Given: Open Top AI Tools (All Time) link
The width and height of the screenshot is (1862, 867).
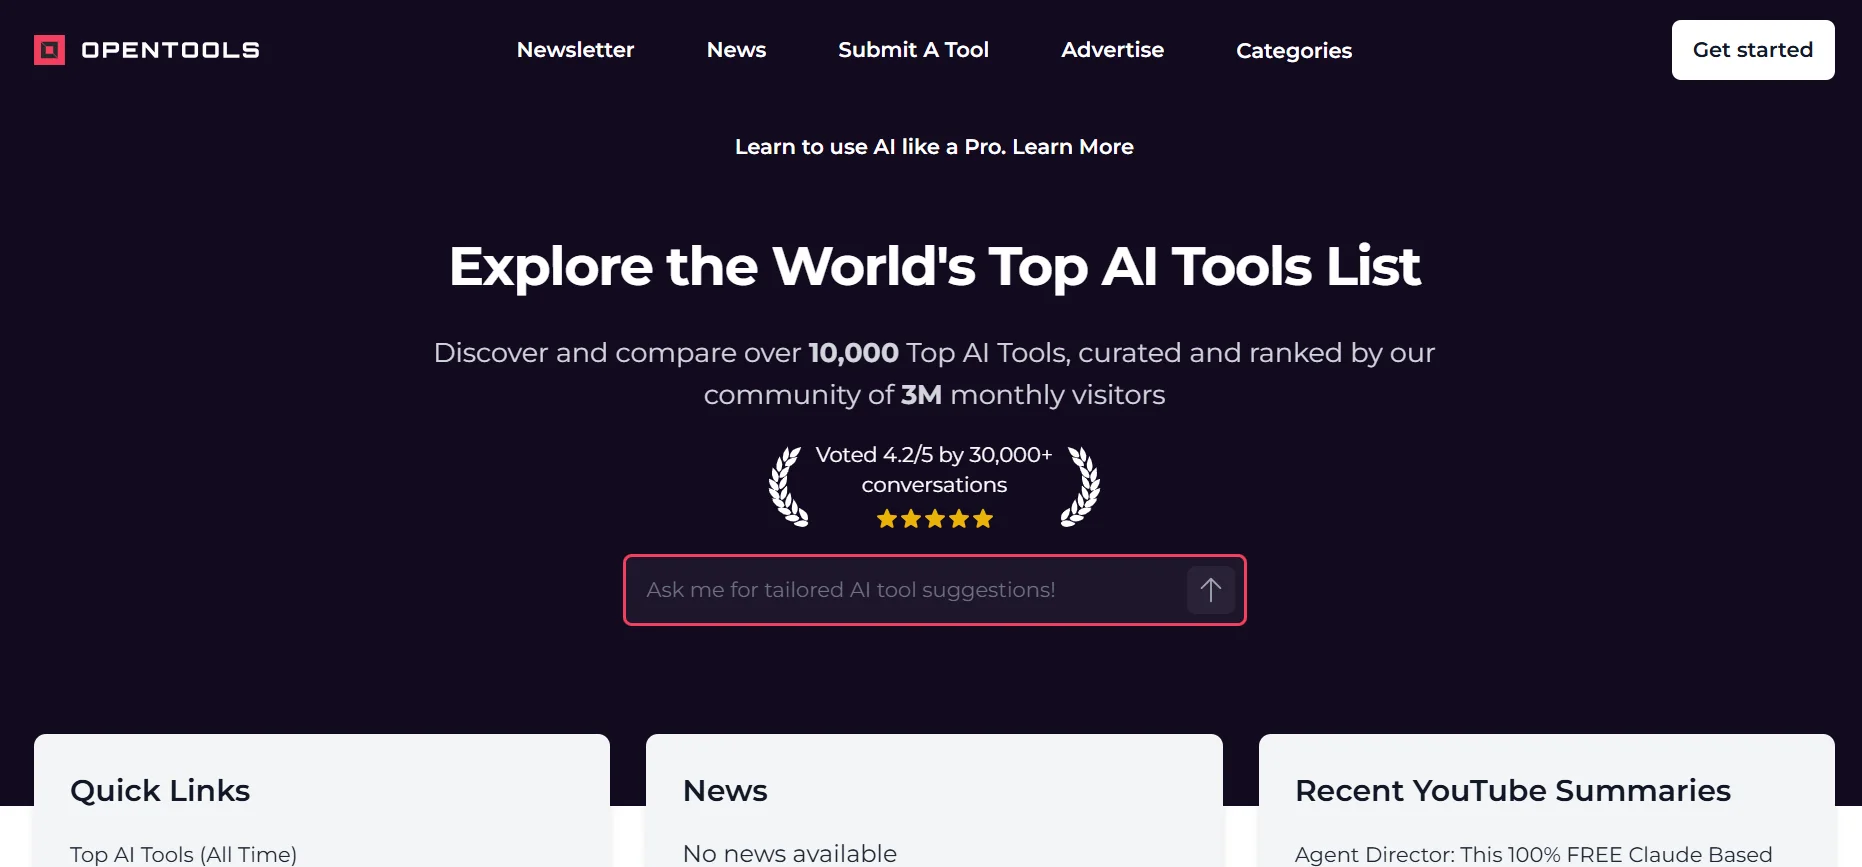Looking at the screenshot, I should (x=183, y=854).
